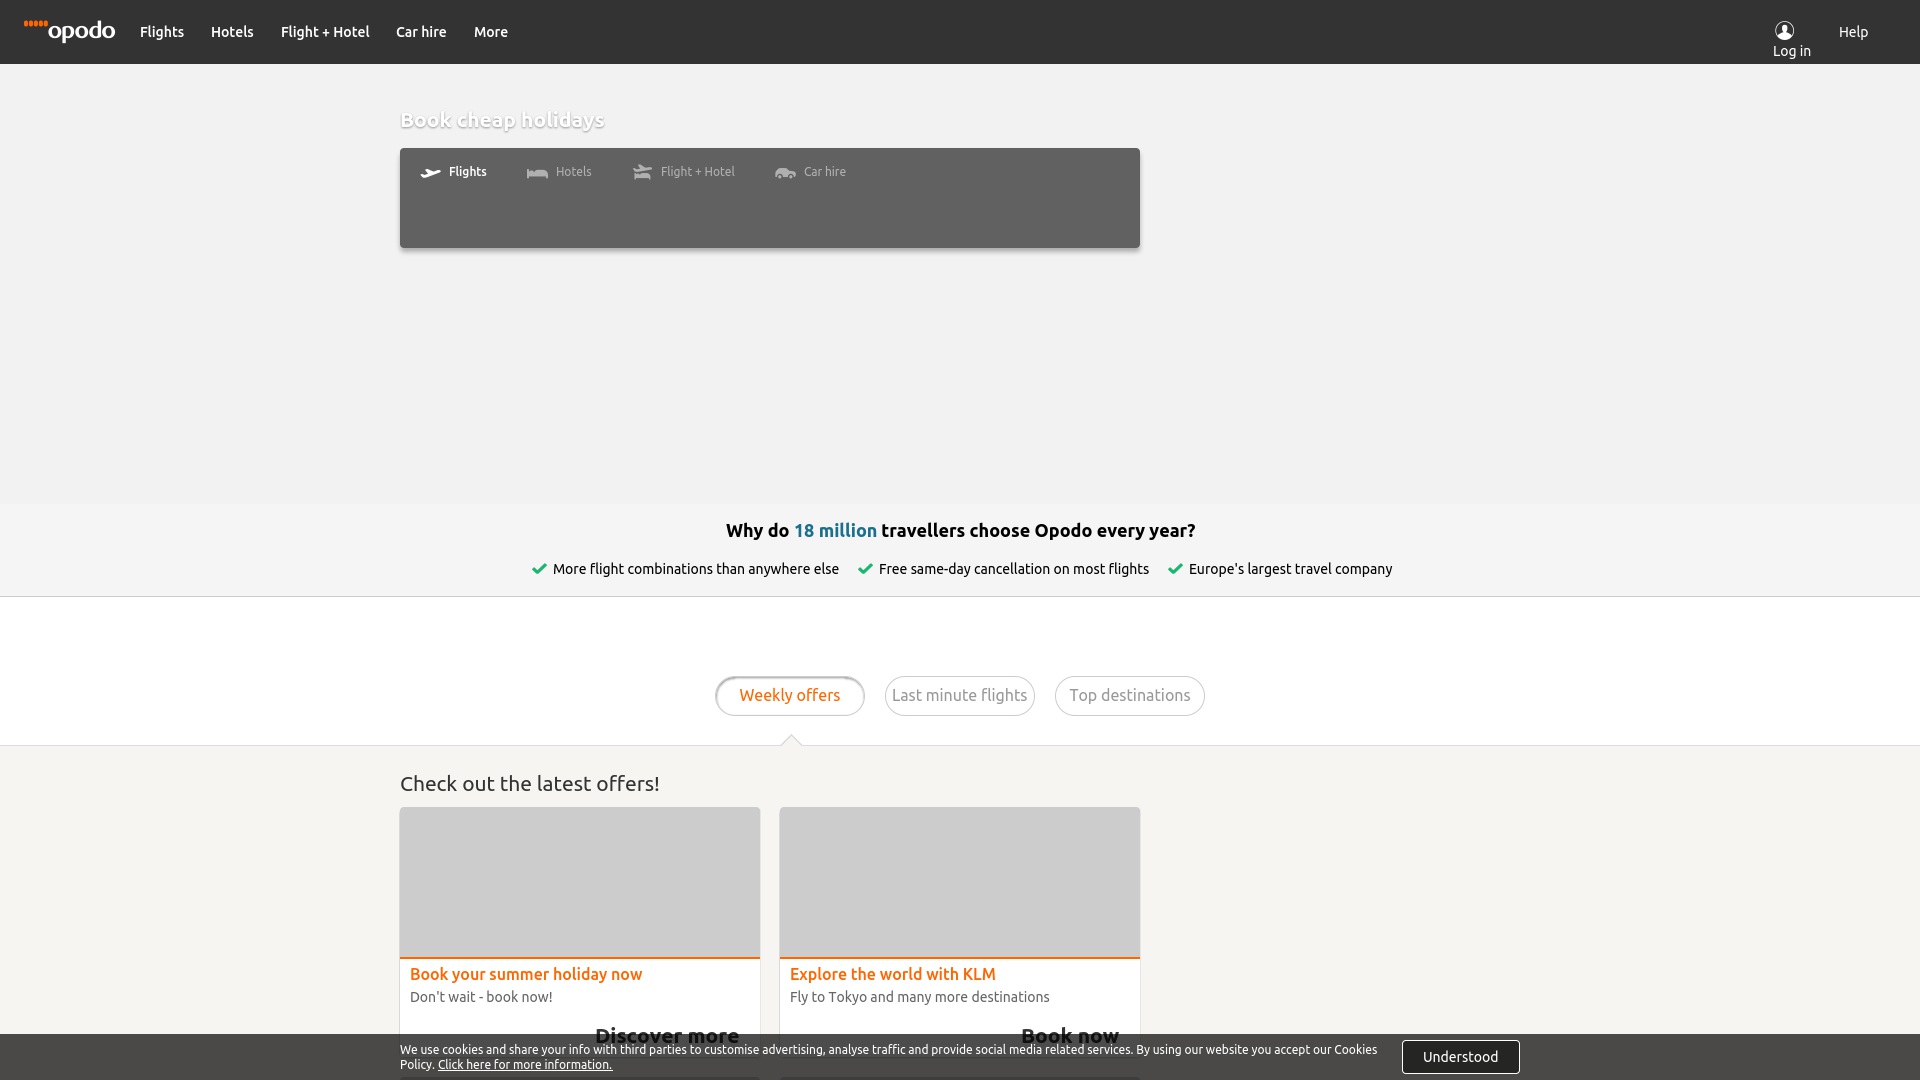The height and width of the screenshot is (1080, 1920).
Task: Click the Opodo logo
Action: 69,30
